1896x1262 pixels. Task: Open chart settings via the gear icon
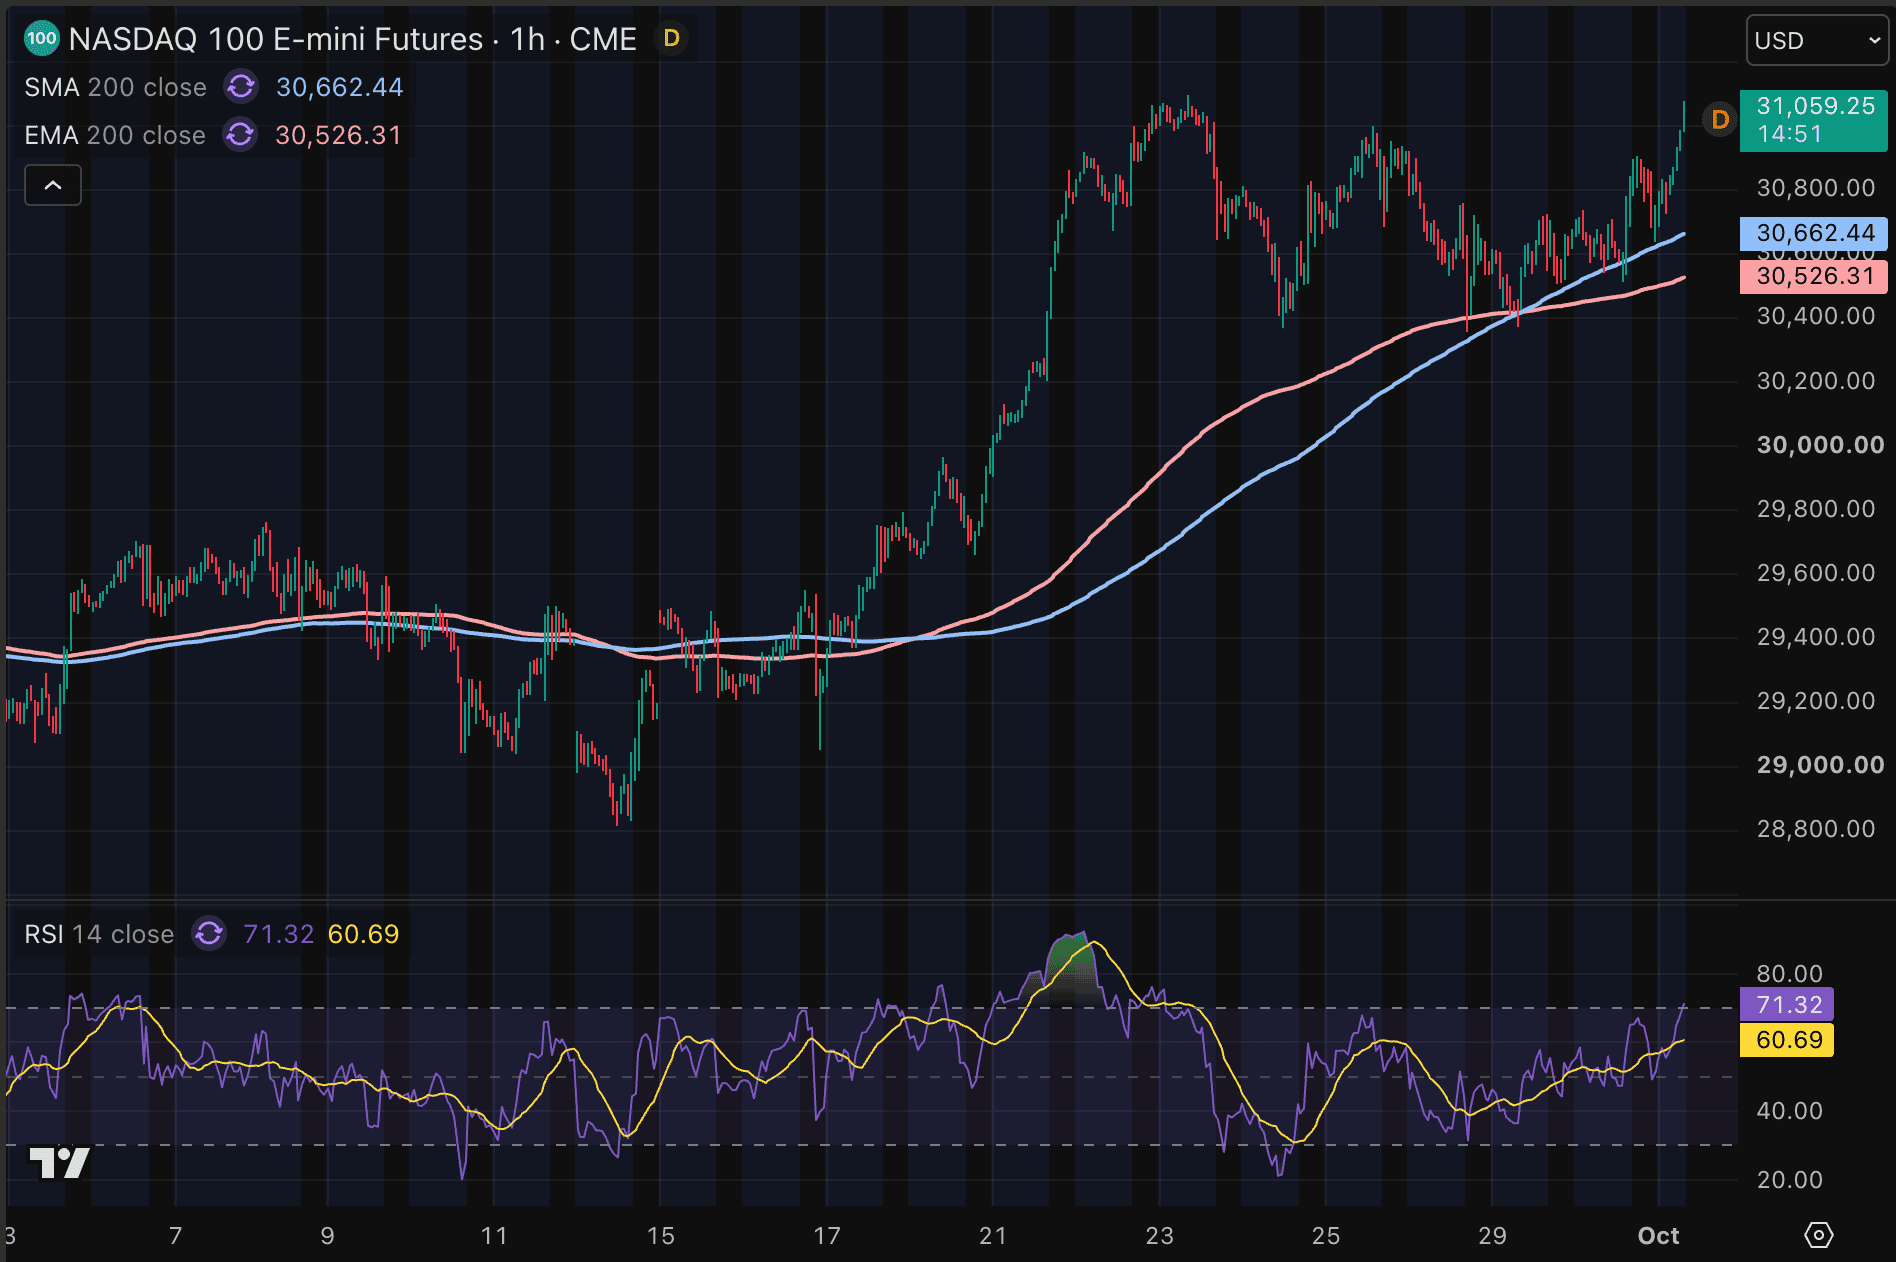coord(1818,1236)
